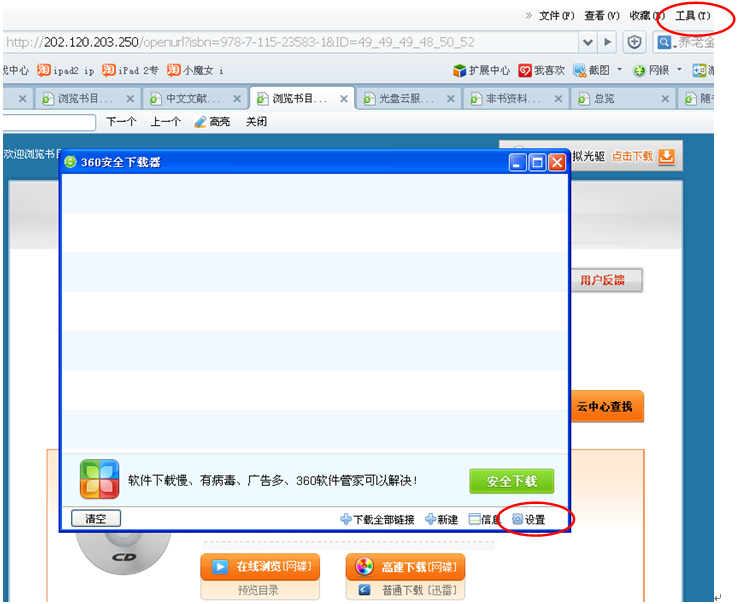This screenshot has height=604, width=737.
Task: Click the 截图 screenshot tool
Action: click(x=591, y=71)
